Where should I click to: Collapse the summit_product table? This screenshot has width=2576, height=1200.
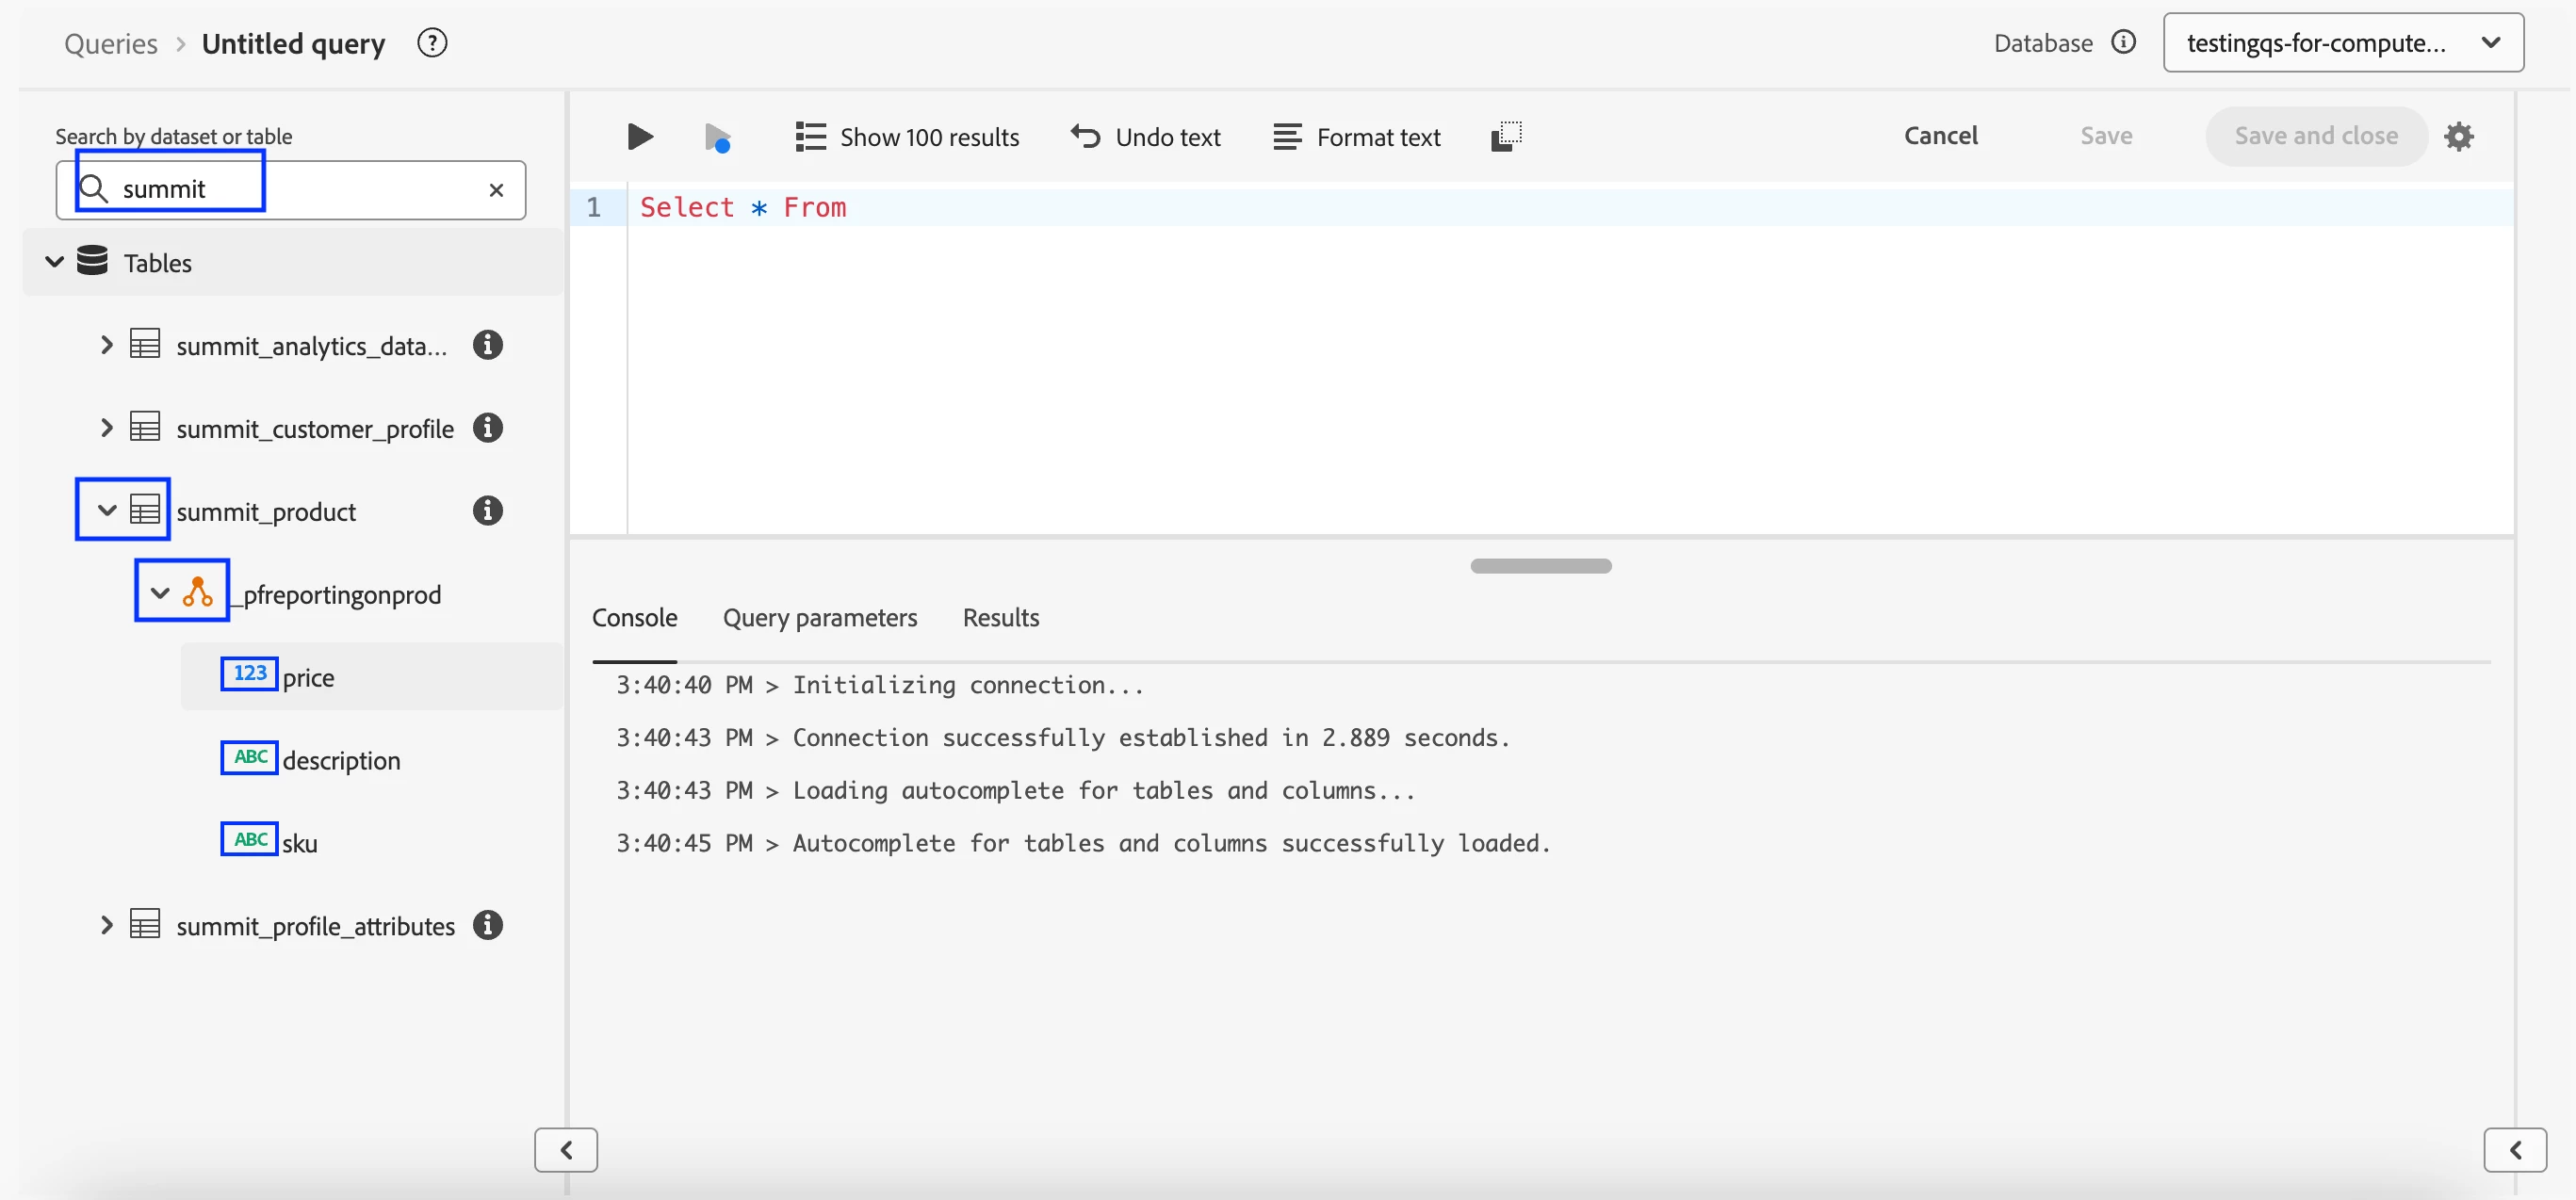click(x=107, y=511)
